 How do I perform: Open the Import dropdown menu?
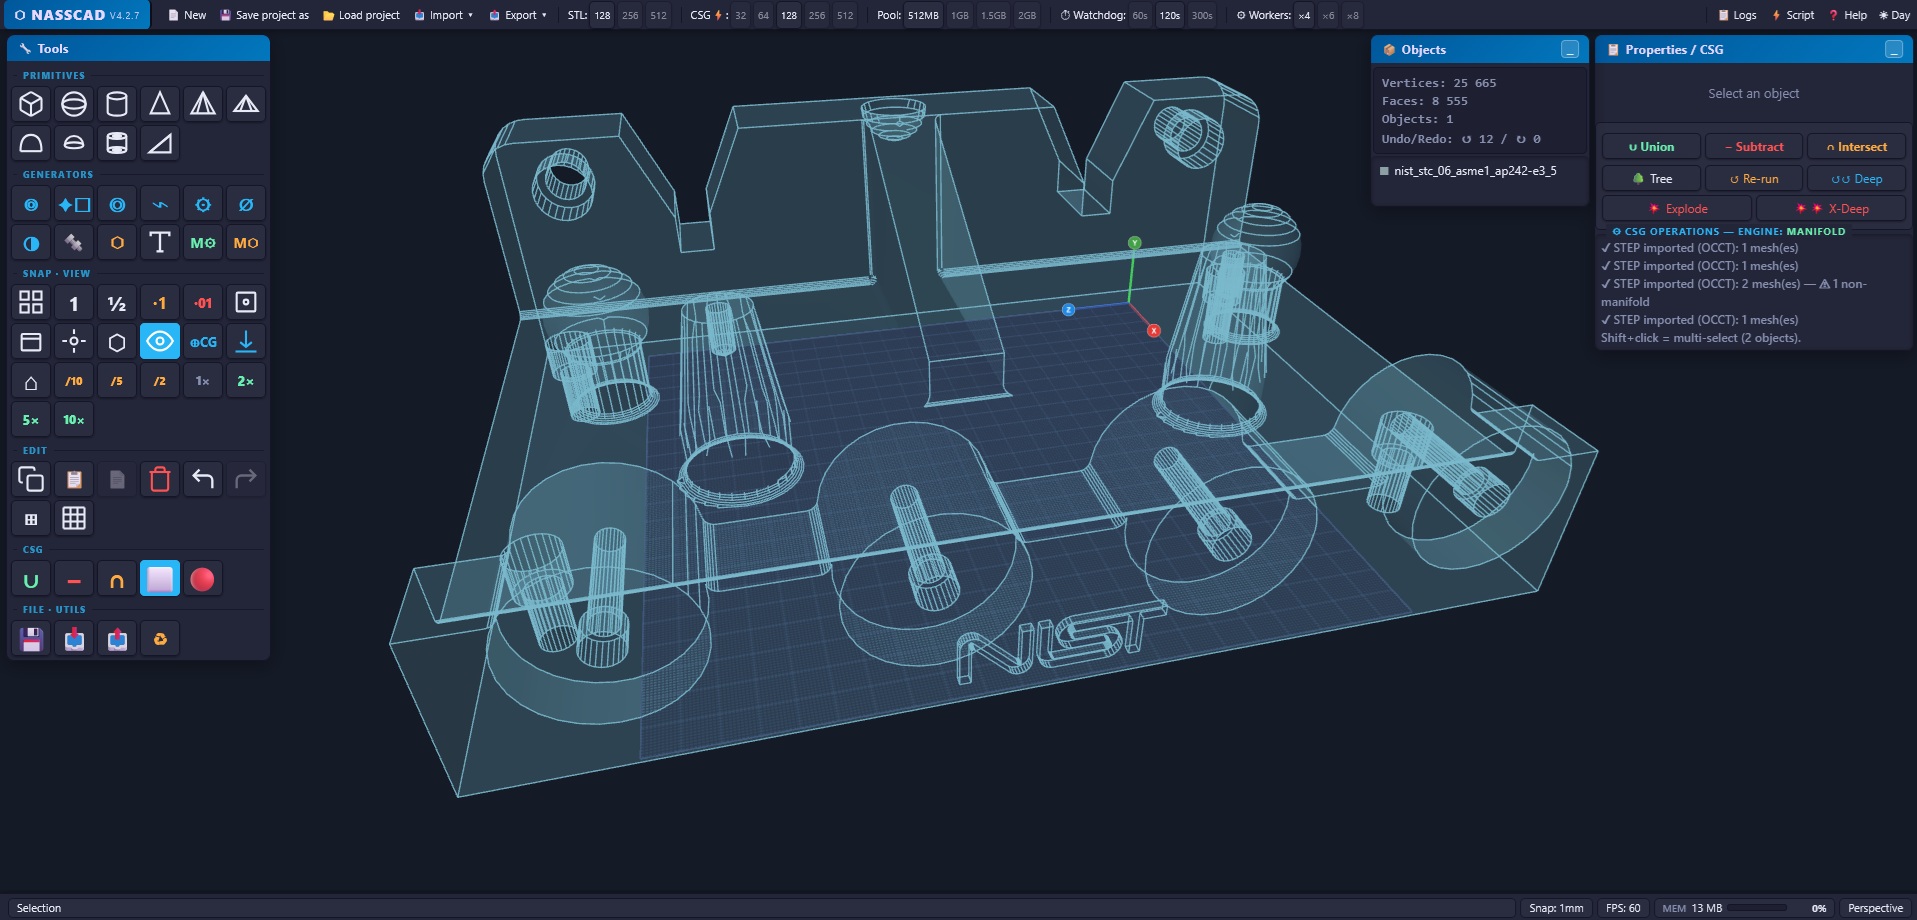[x=444, y=15]
